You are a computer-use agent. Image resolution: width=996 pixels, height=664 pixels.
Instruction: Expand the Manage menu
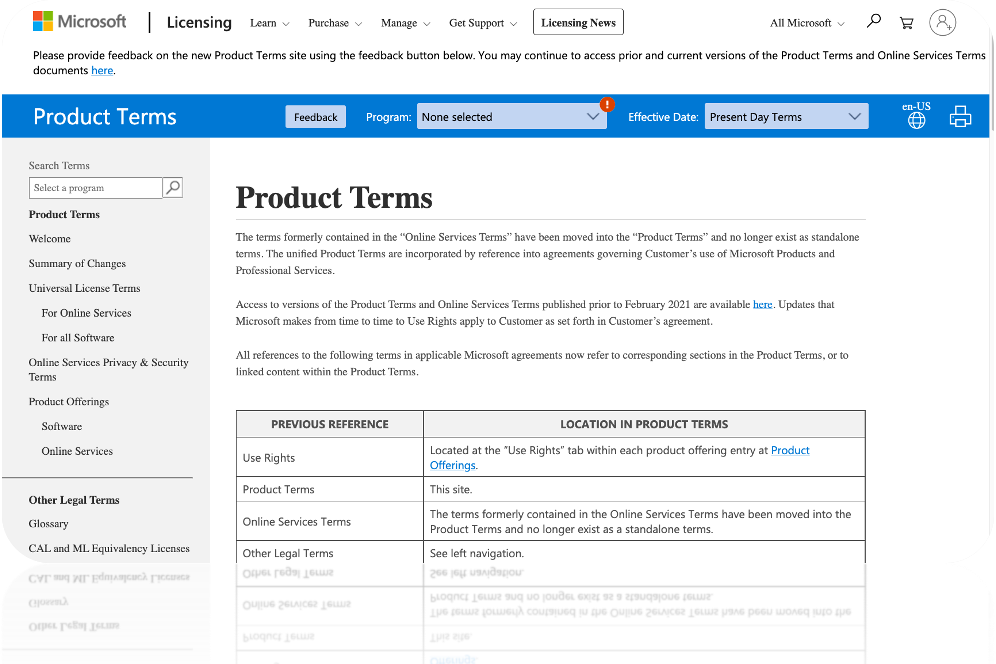(405, 23)
